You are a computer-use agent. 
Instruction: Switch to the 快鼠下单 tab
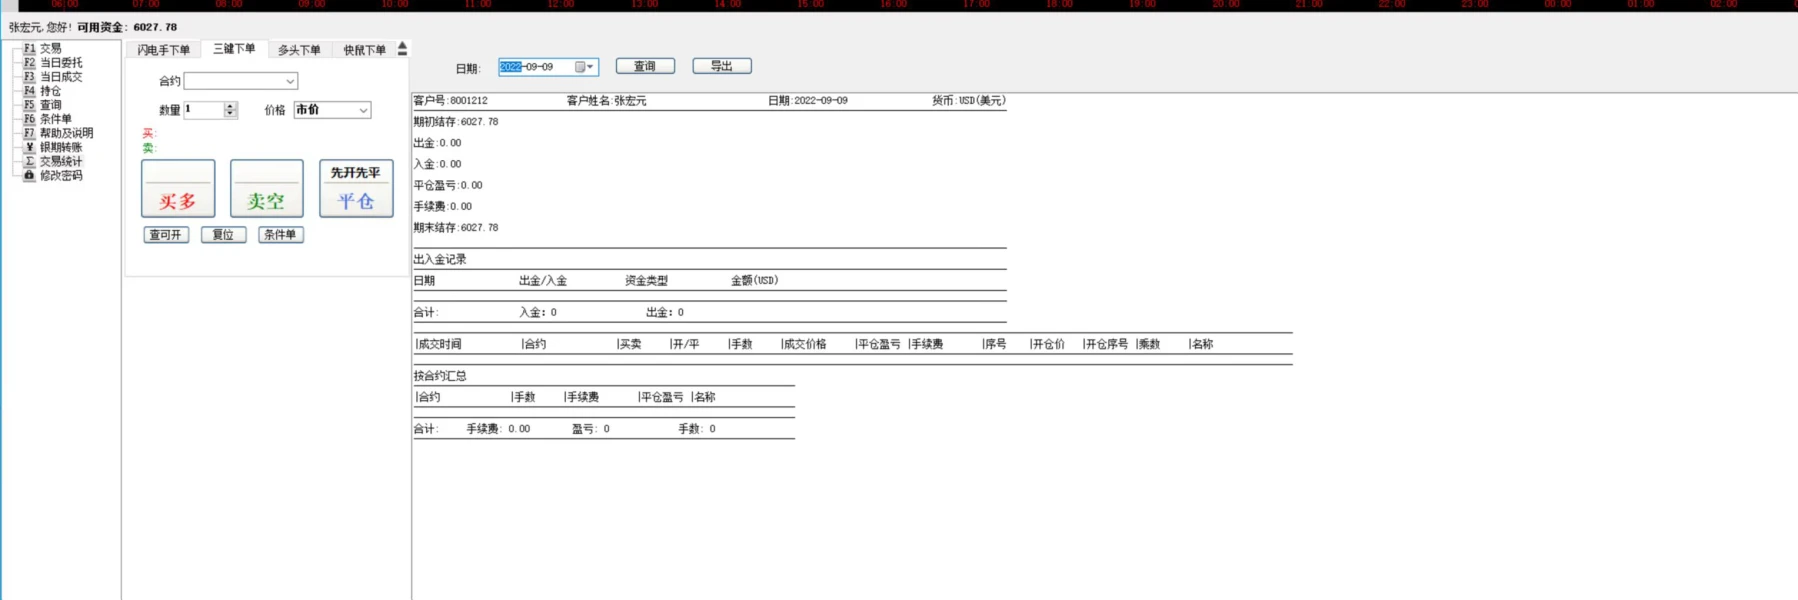[x=364, y=49]
